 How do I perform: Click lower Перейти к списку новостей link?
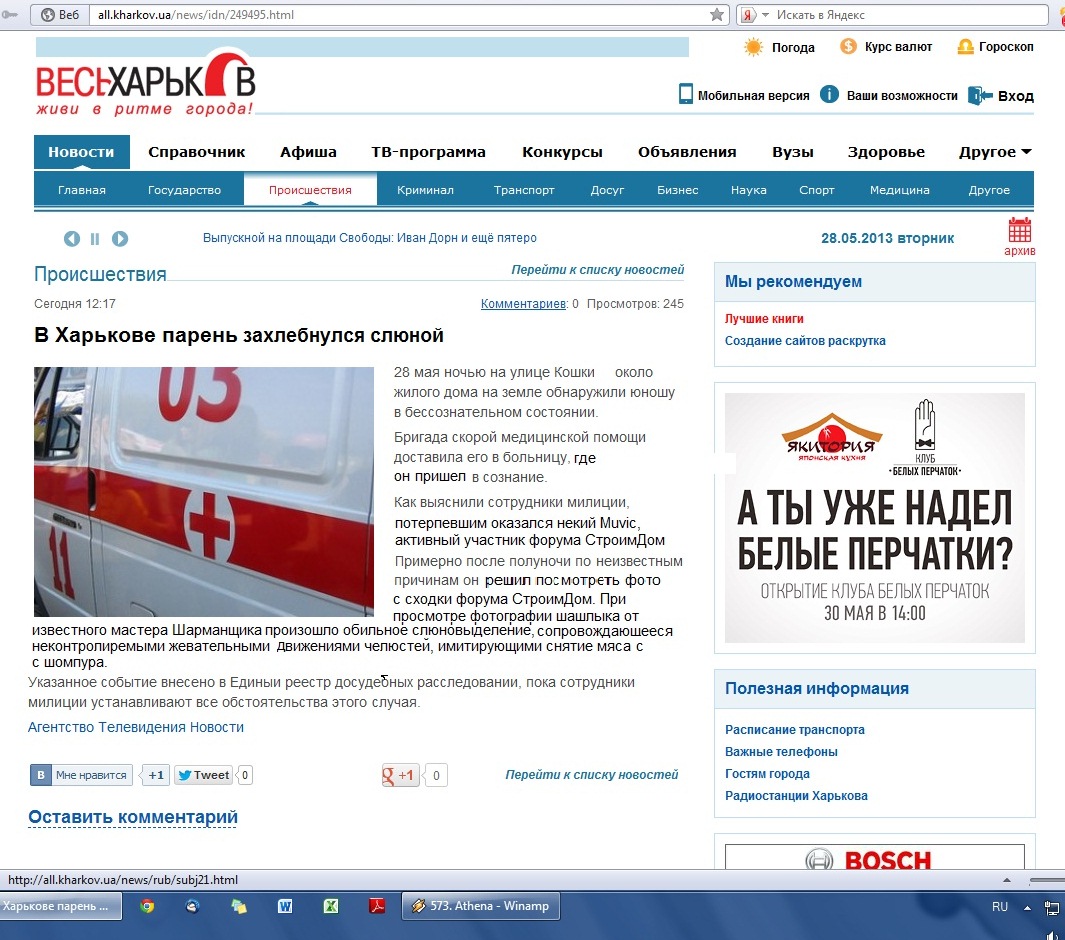click(592, 774)
